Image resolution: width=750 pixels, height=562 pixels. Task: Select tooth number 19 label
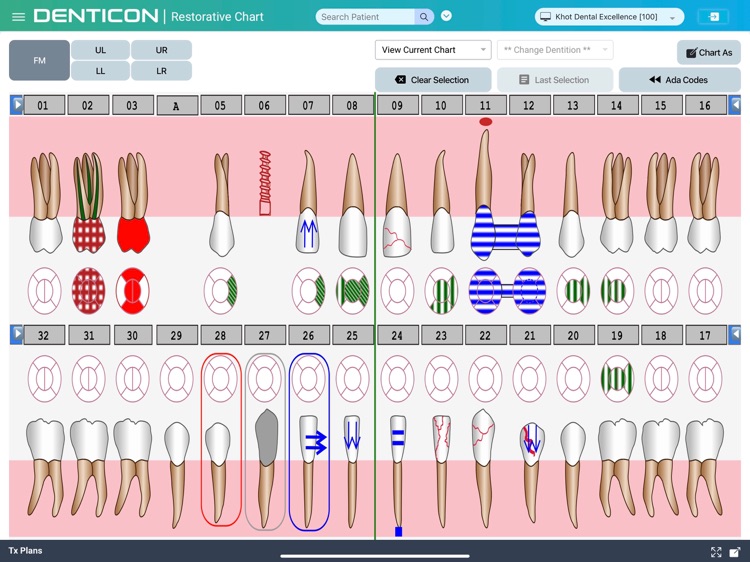tap(617, 335)
